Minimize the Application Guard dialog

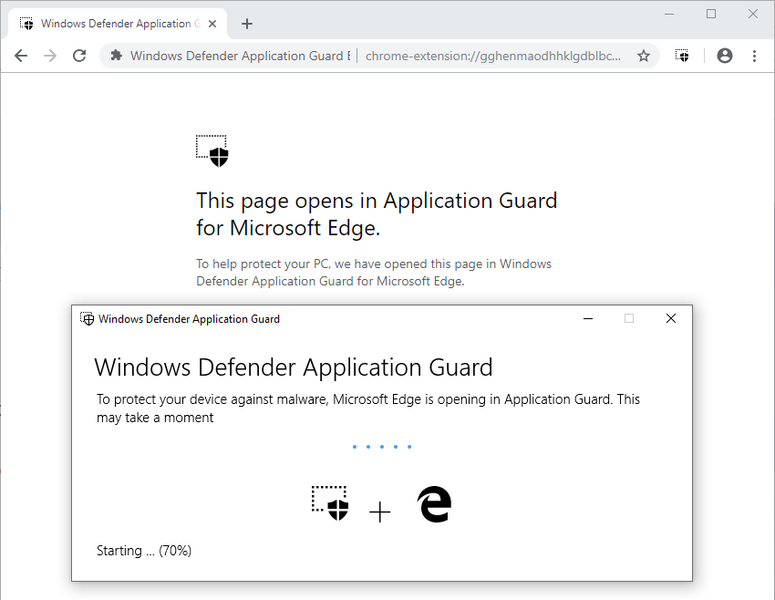tap(587, 319)
